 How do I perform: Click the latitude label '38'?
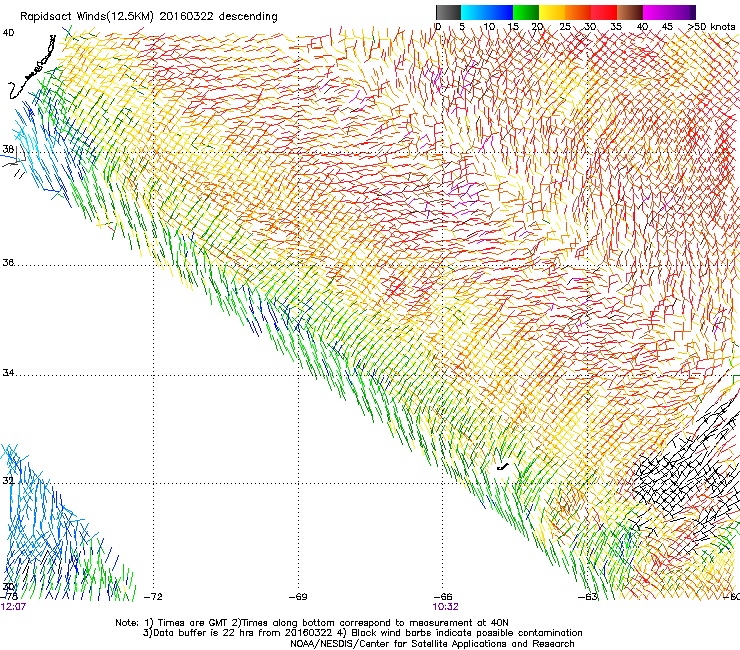[8, 149]
